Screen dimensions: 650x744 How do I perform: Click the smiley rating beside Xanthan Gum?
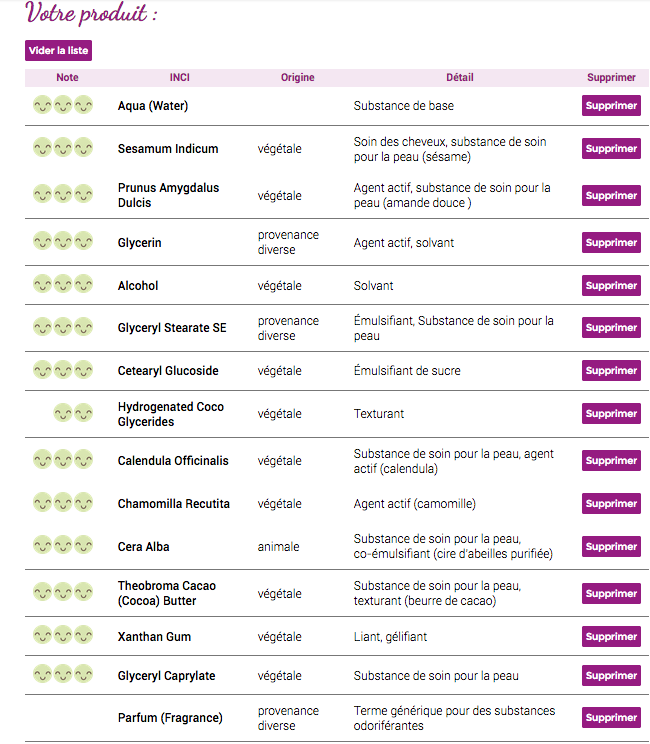coord(63,635)
